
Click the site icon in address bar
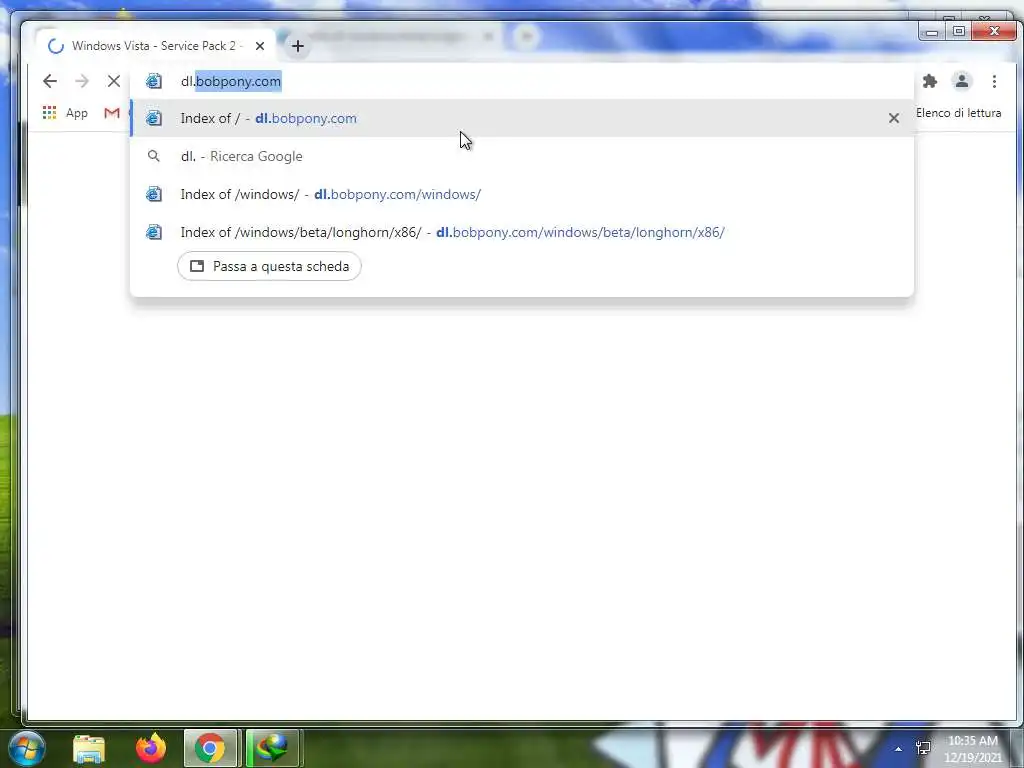pos(153,81)
